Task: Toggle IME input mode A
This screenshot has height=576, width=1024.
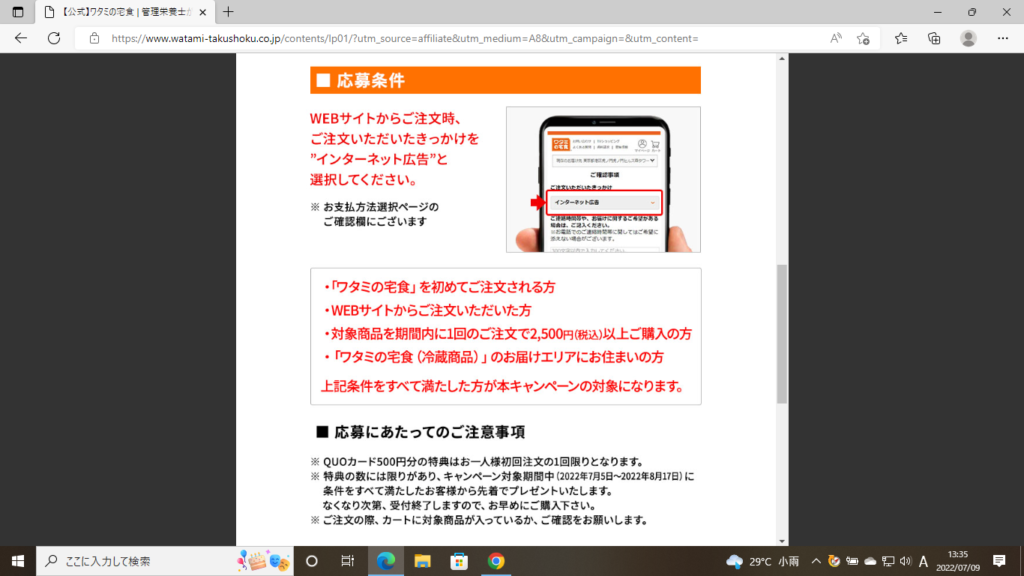Action: [923, 561]
